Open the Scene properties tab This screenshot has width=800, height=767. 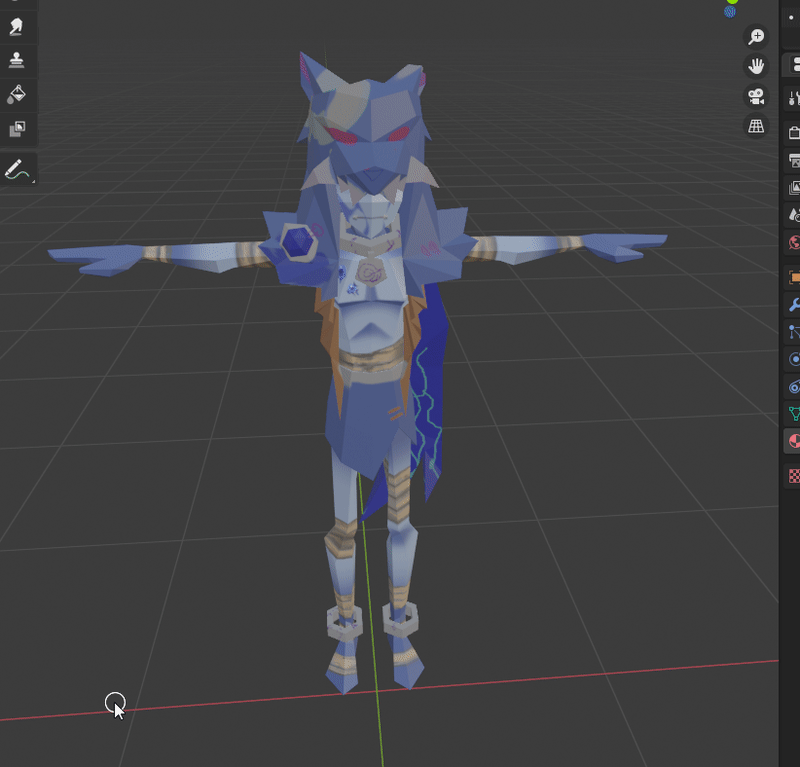coord(793,215)
